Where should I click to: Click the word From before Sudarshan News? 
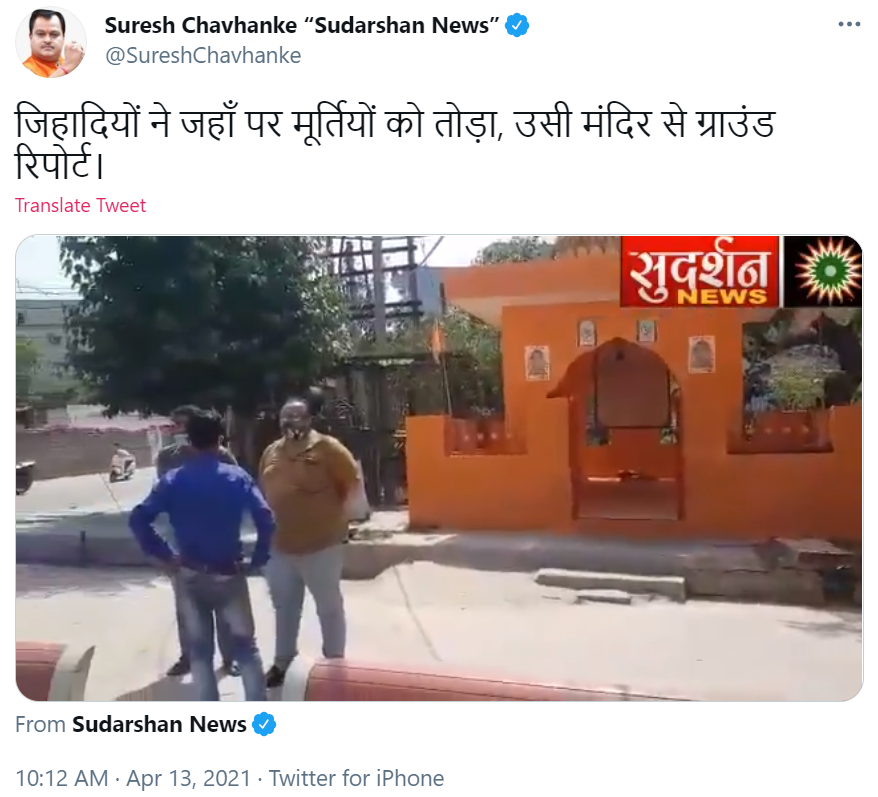click(x=40, y=724)
